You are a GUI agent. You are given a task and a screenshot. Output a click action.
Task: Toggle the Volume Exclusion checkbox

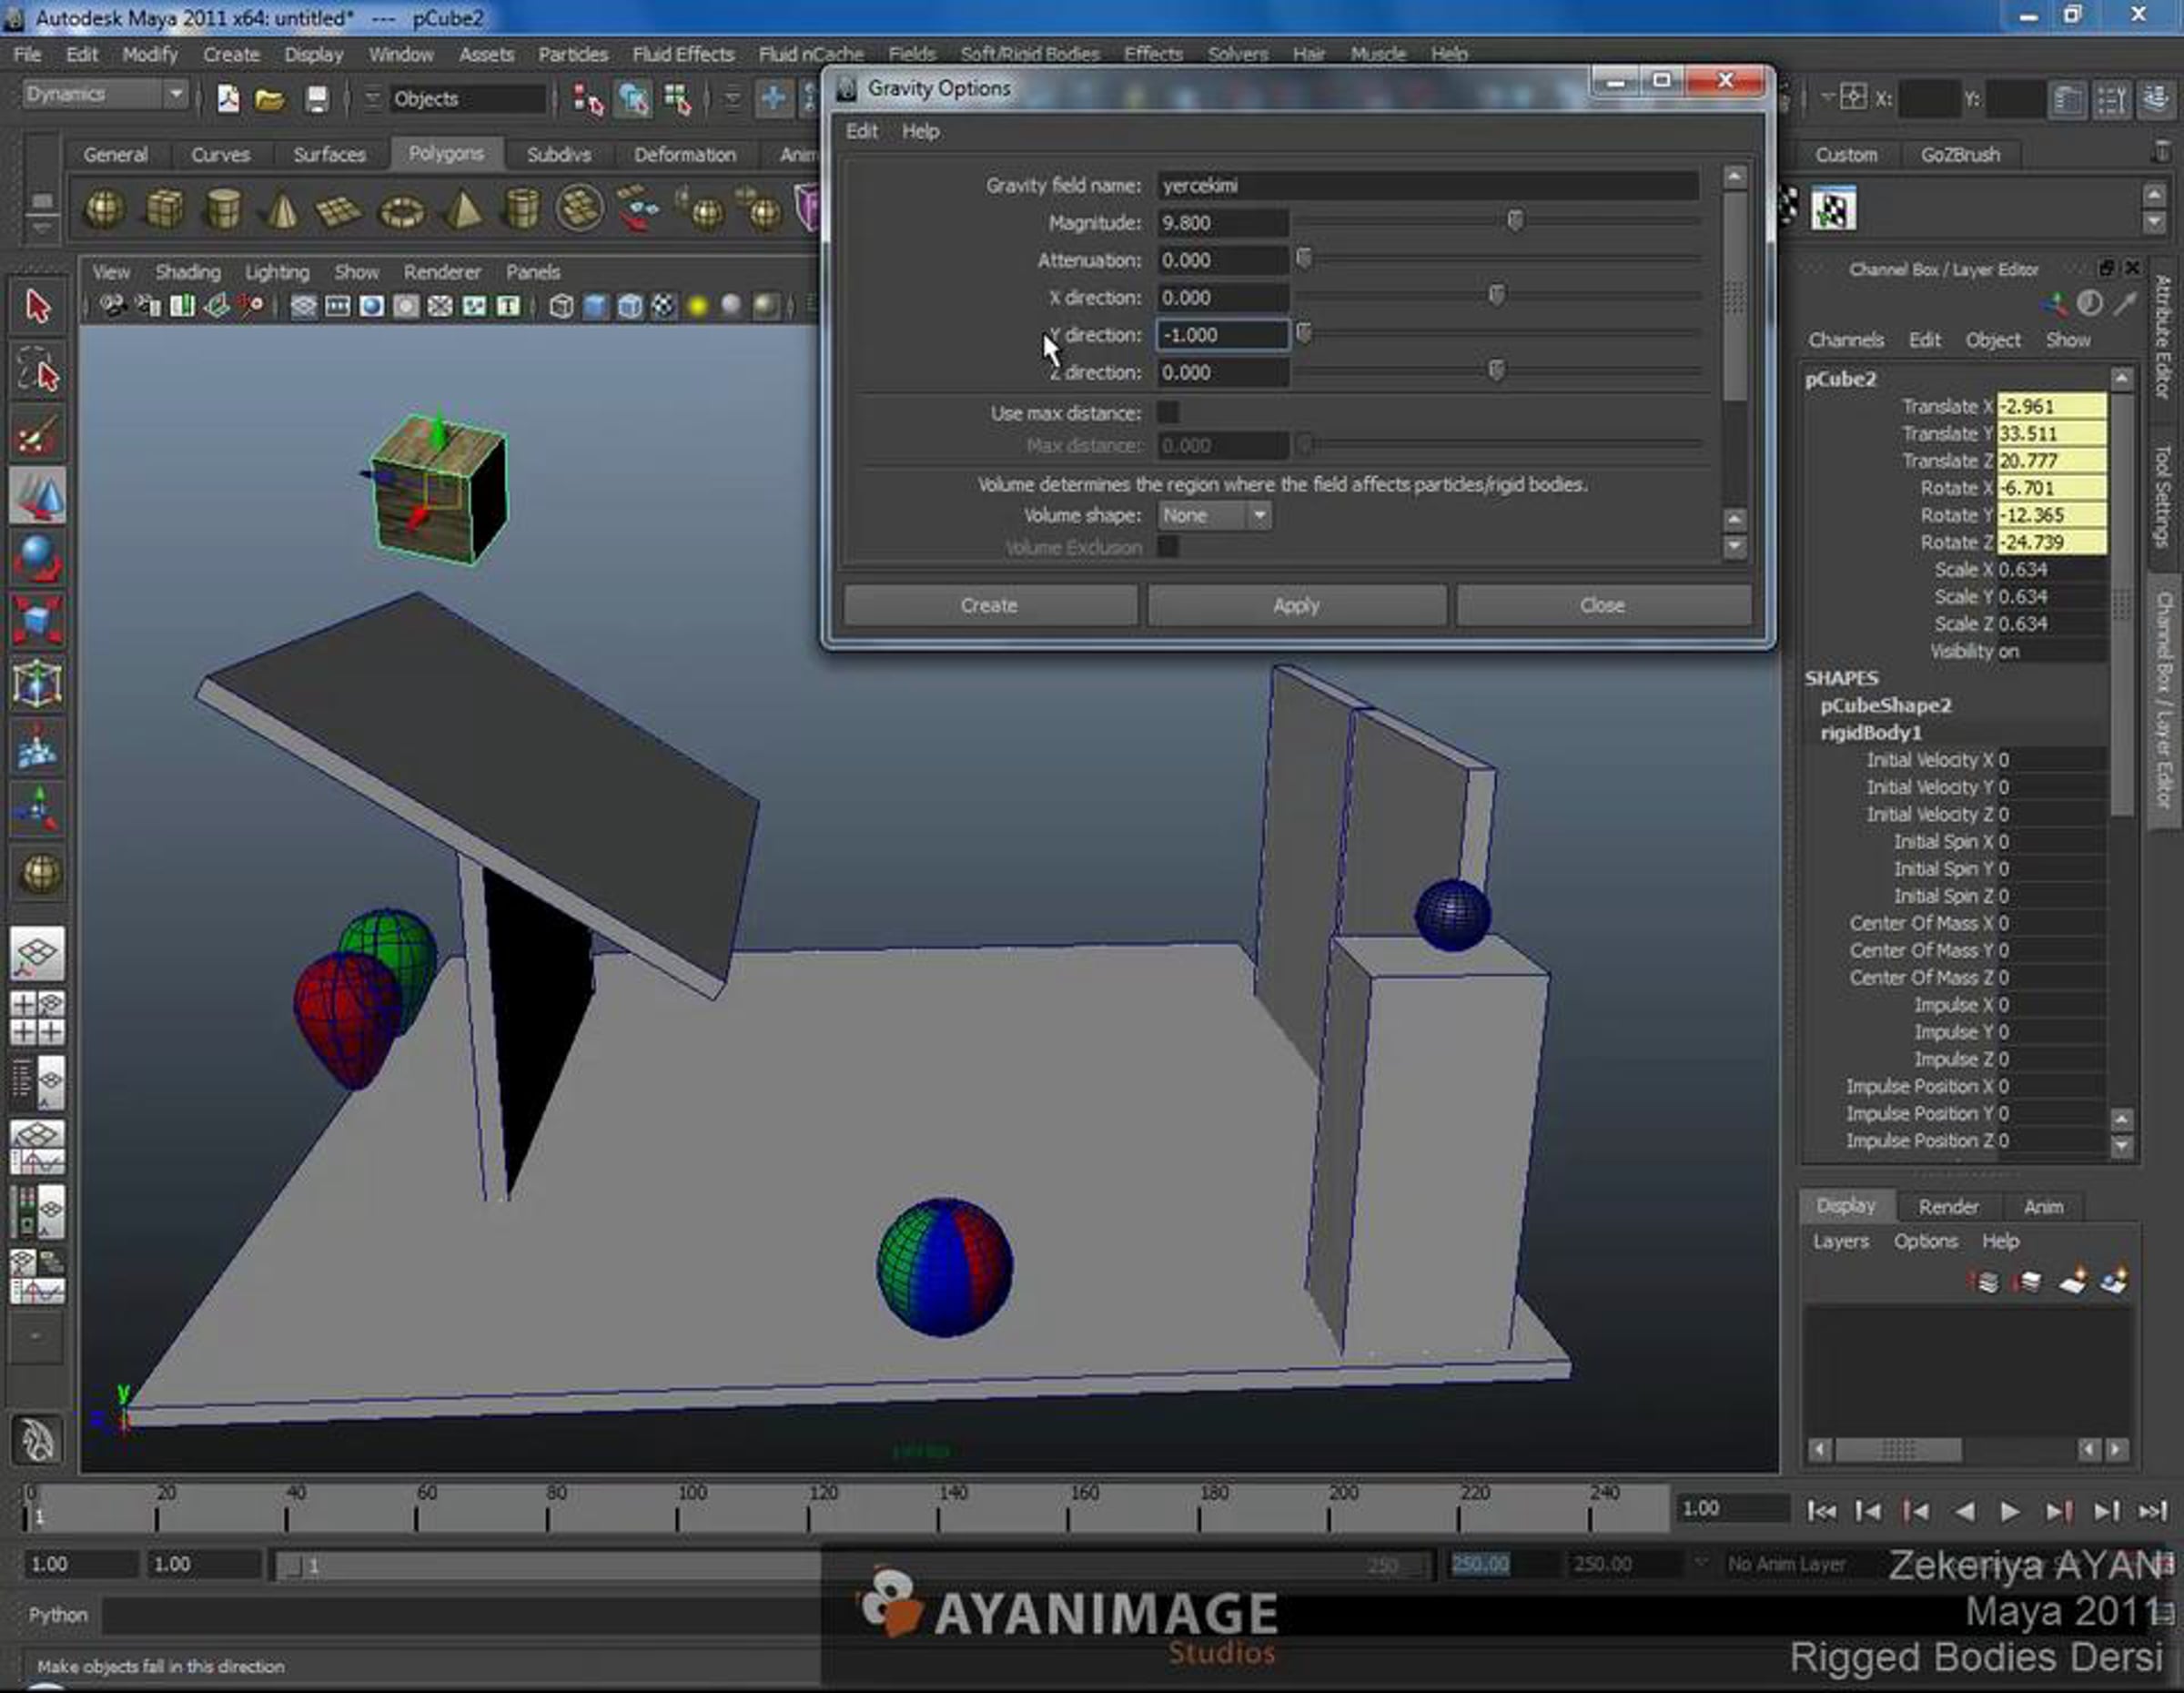[1167, 547]
